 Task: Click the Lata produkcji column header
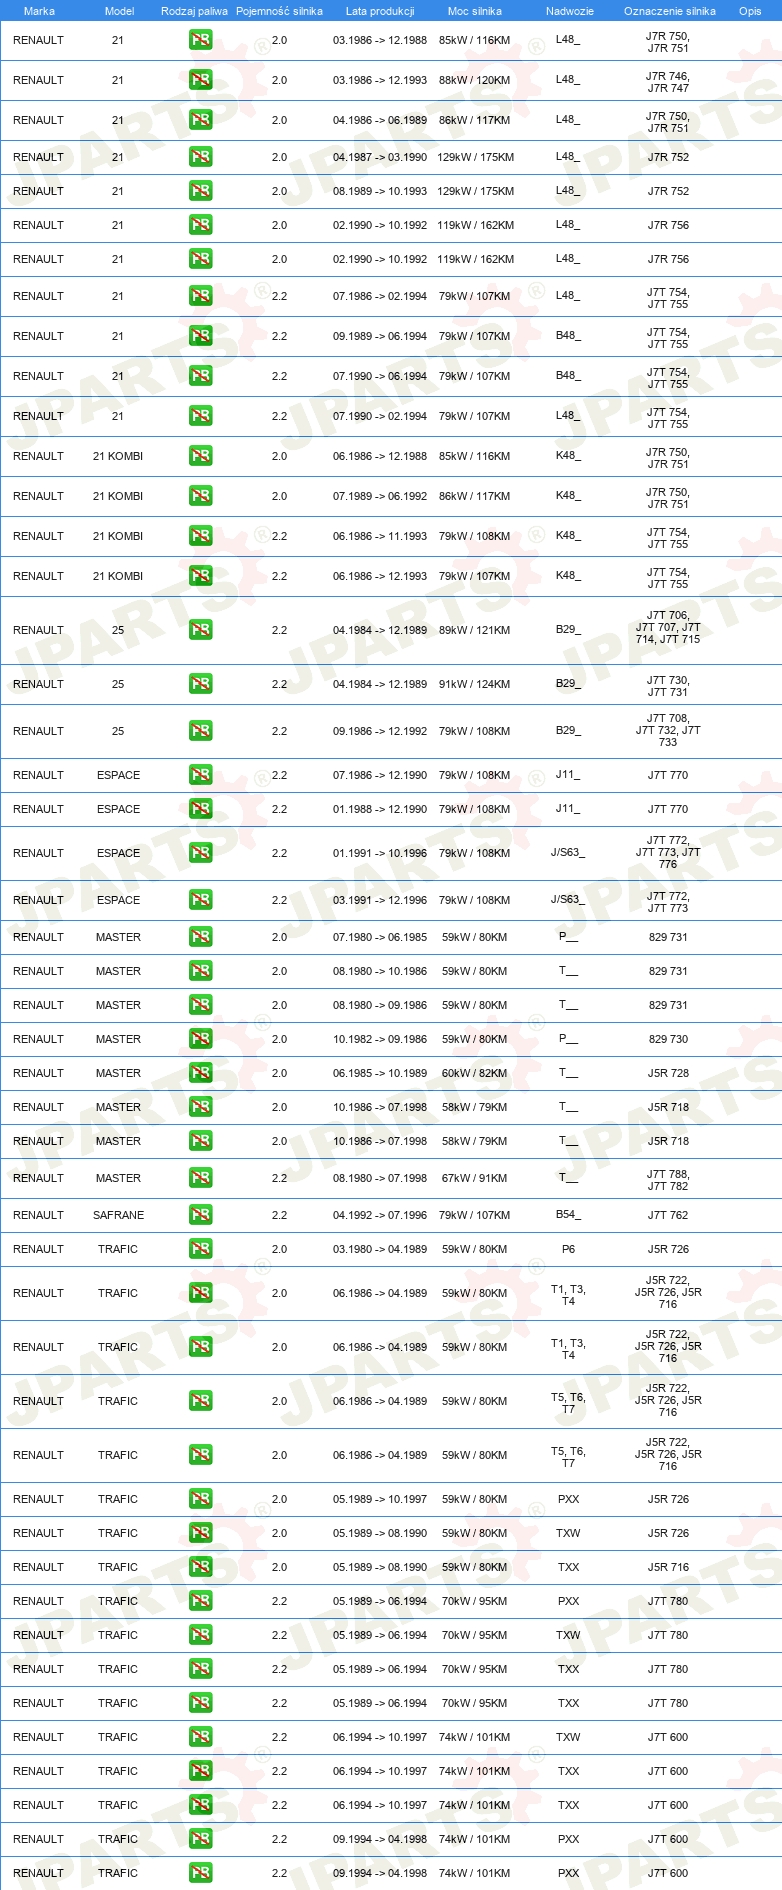[380, 11]
